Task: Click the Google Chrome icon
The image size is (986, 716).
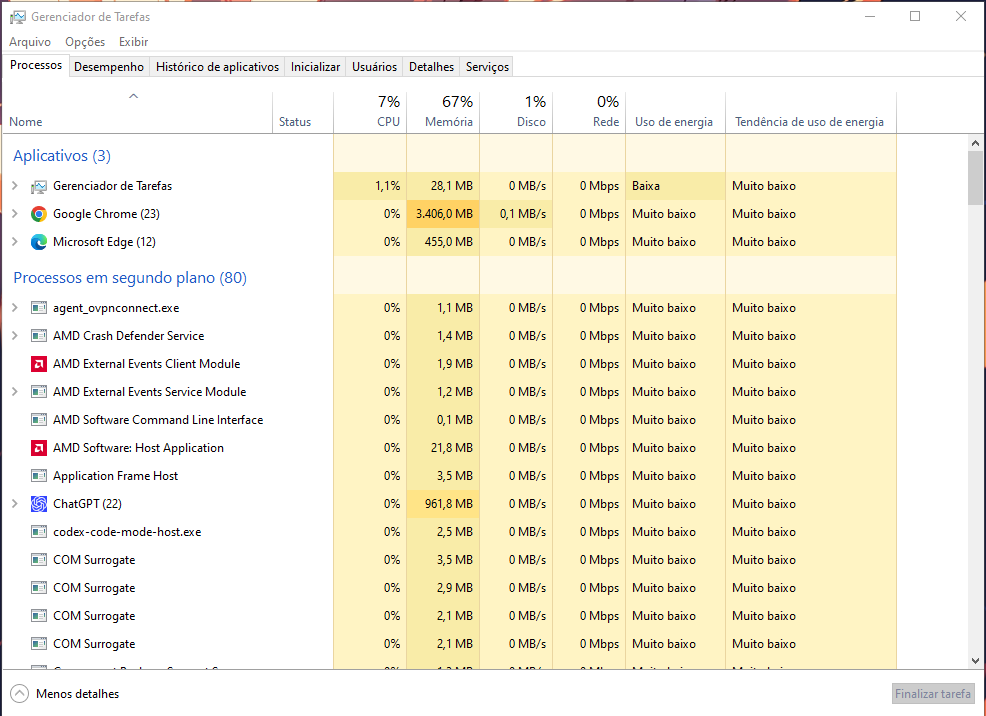Action: click(39, 214)
